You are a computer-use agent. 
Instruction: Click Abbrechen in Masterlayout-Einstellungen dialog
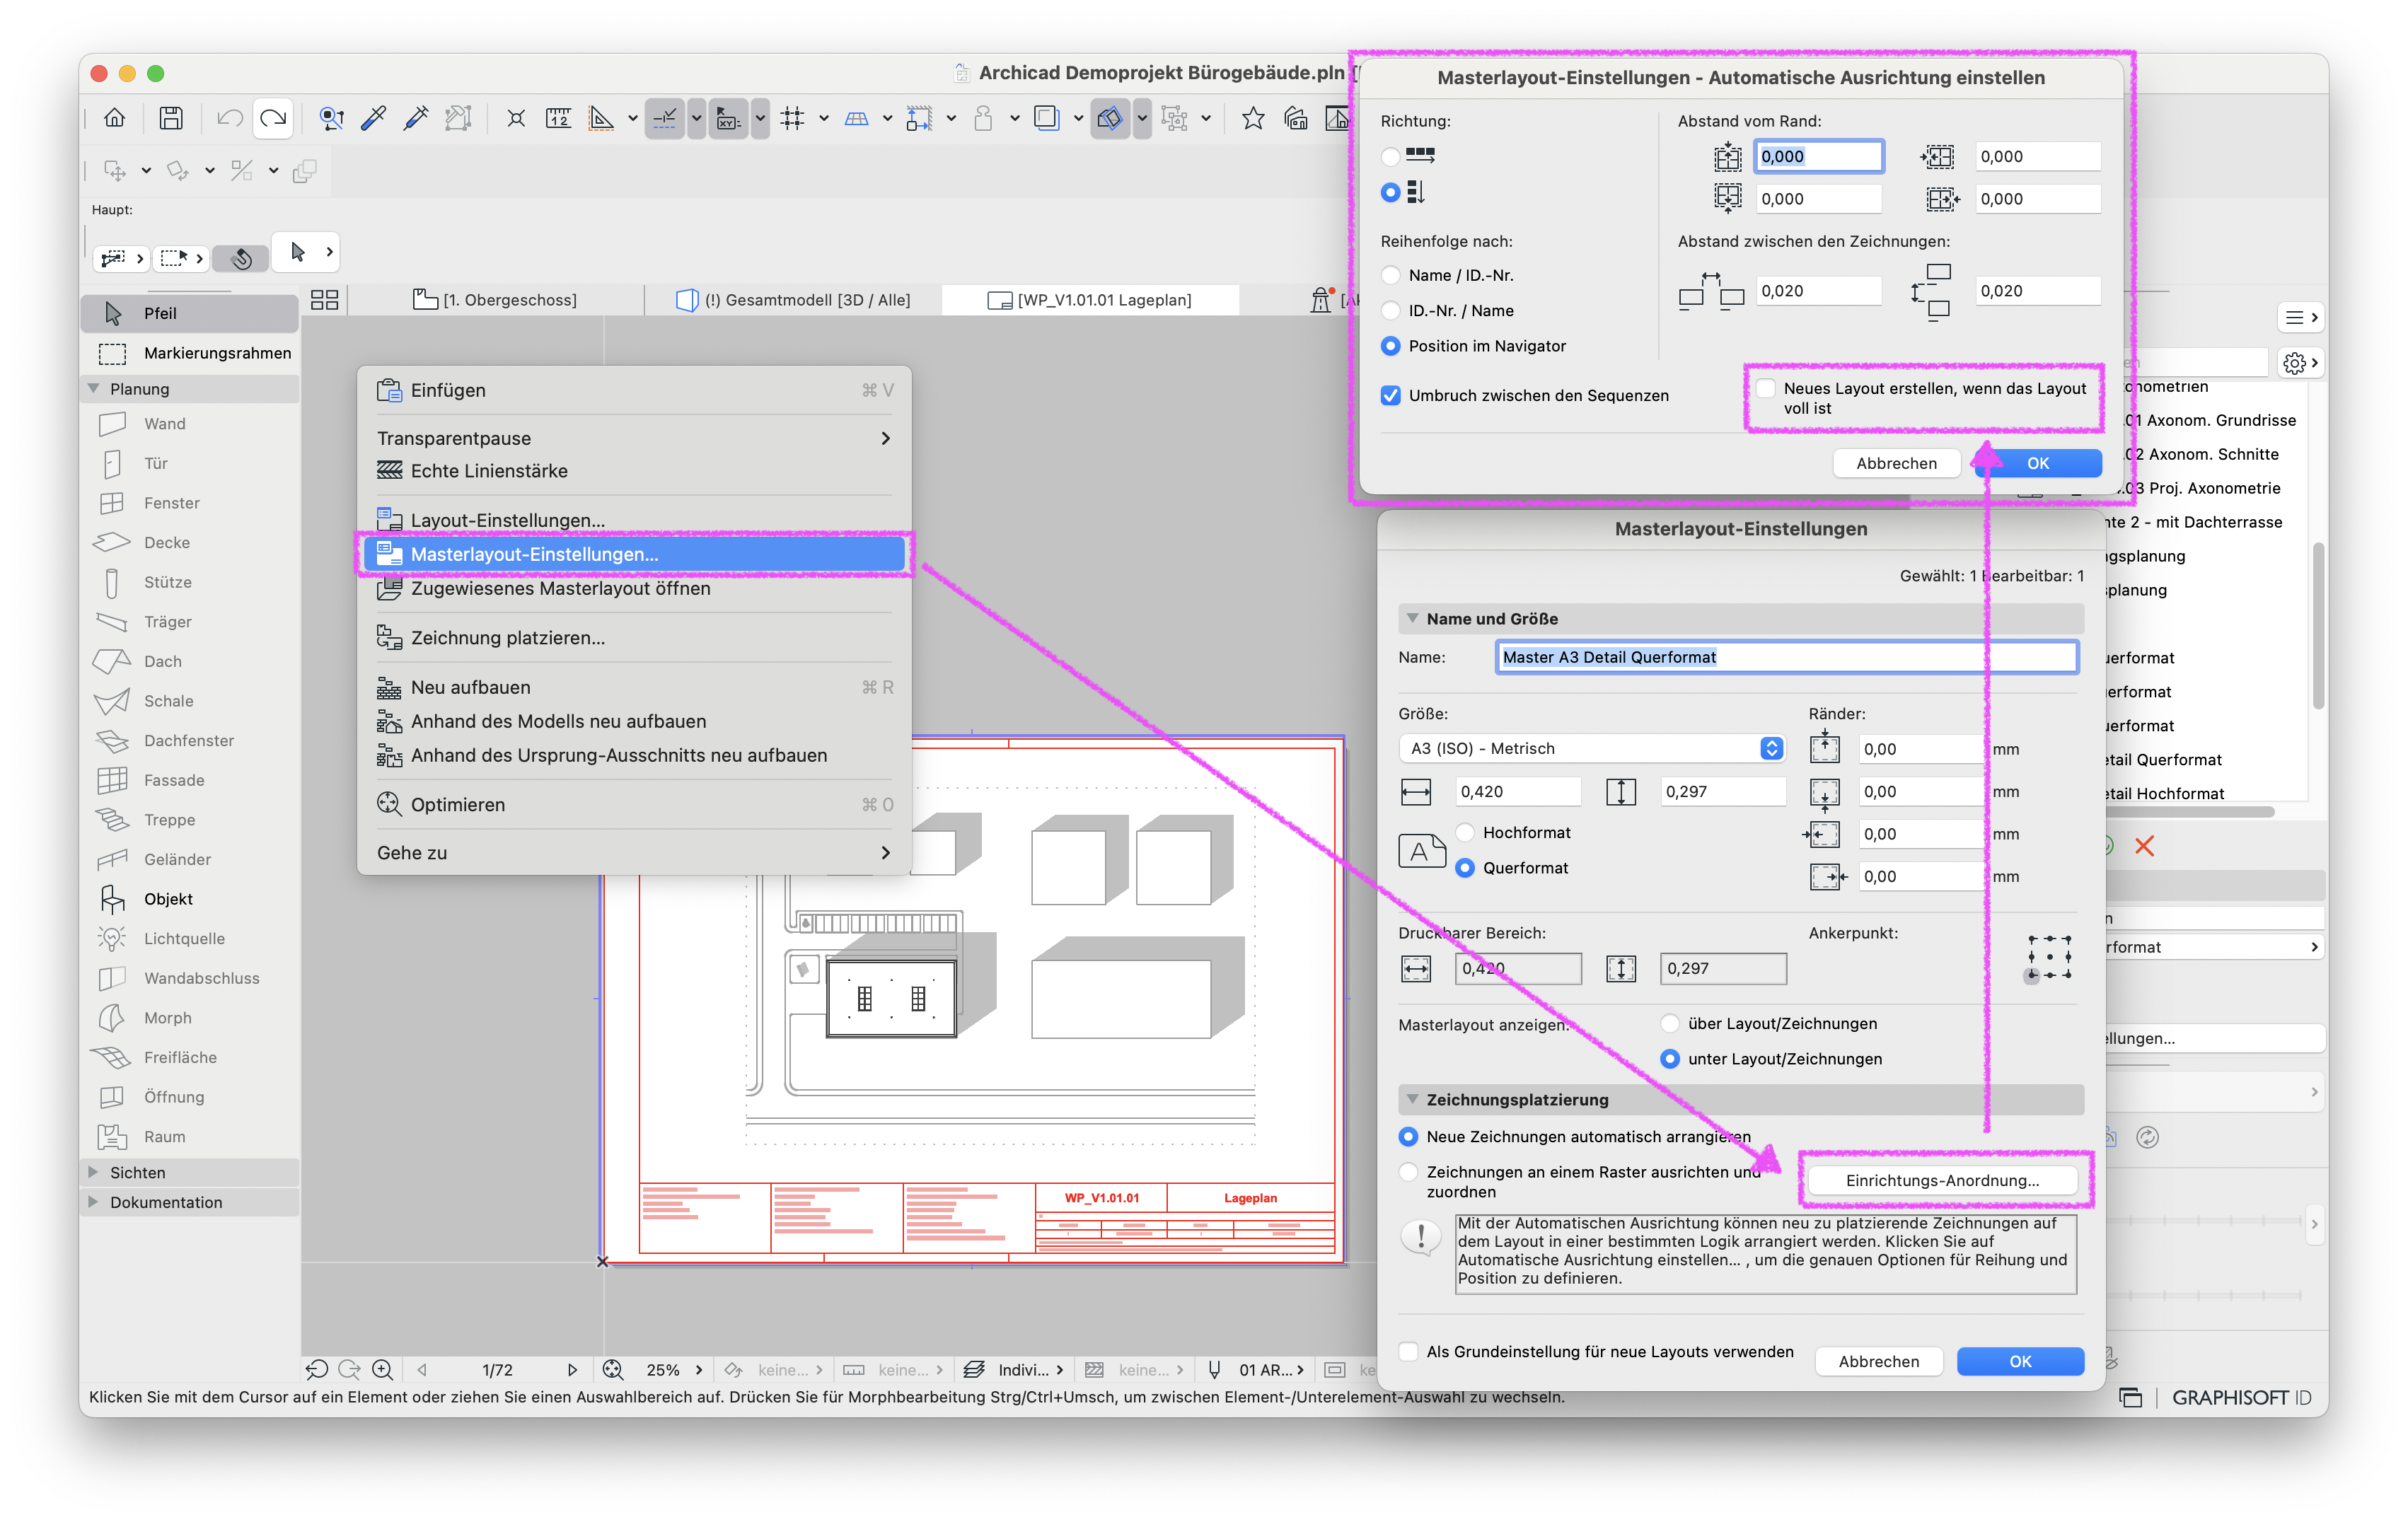coord(1878,1361)
